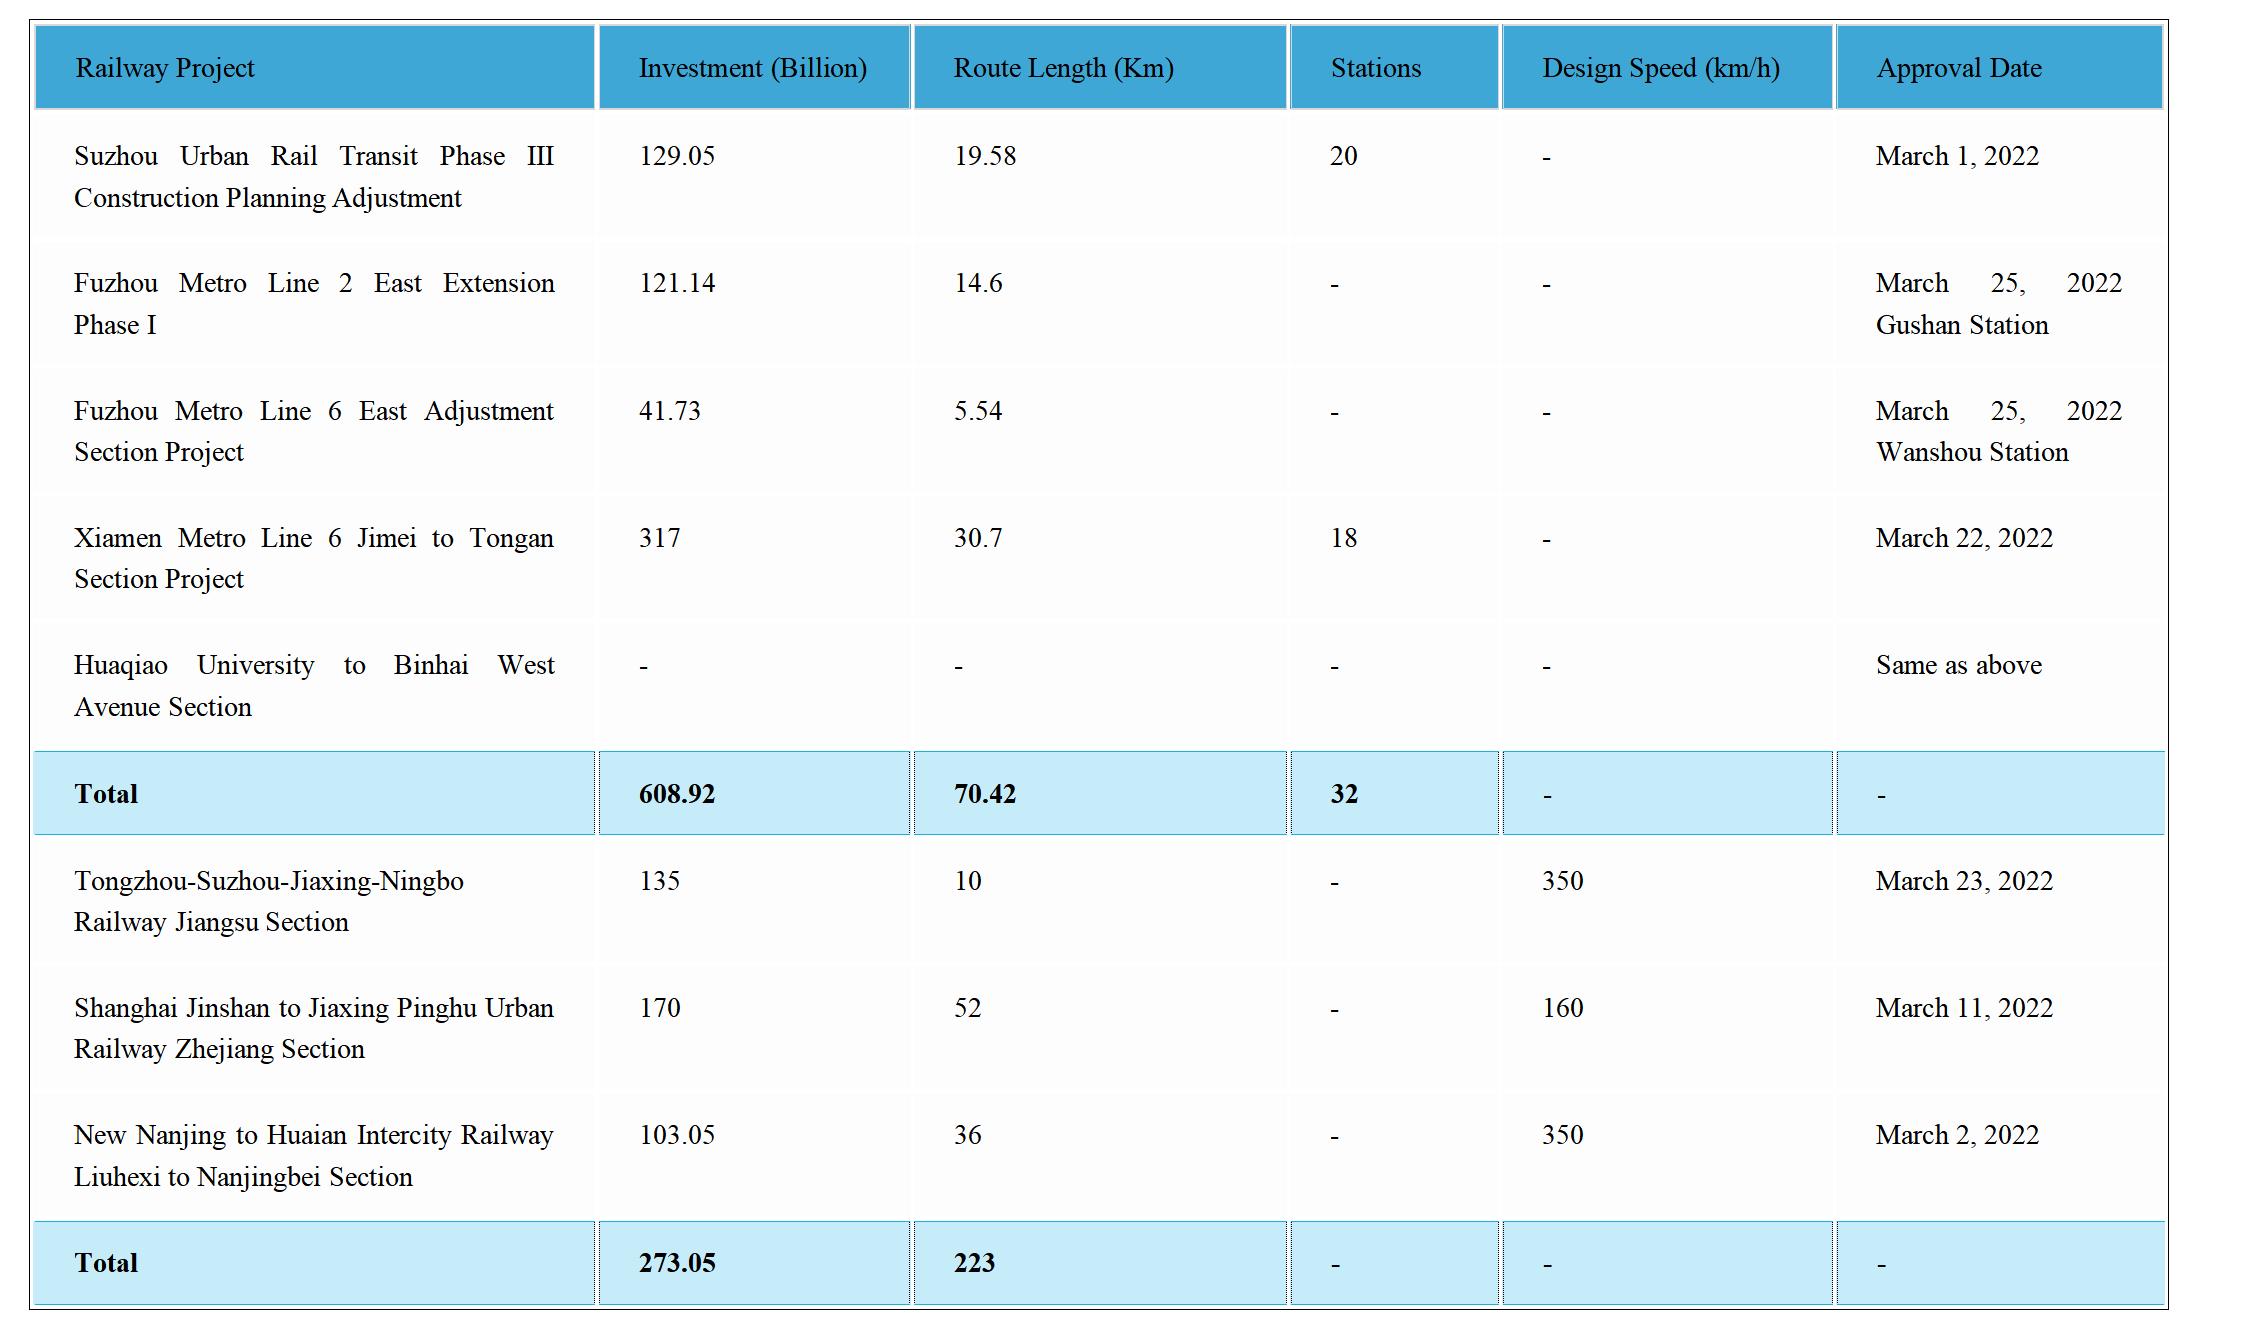2245x1329 pixels.
Task: Click Fuzhou Metro Line 2 East Extension cell
Action: click(313, 304)
